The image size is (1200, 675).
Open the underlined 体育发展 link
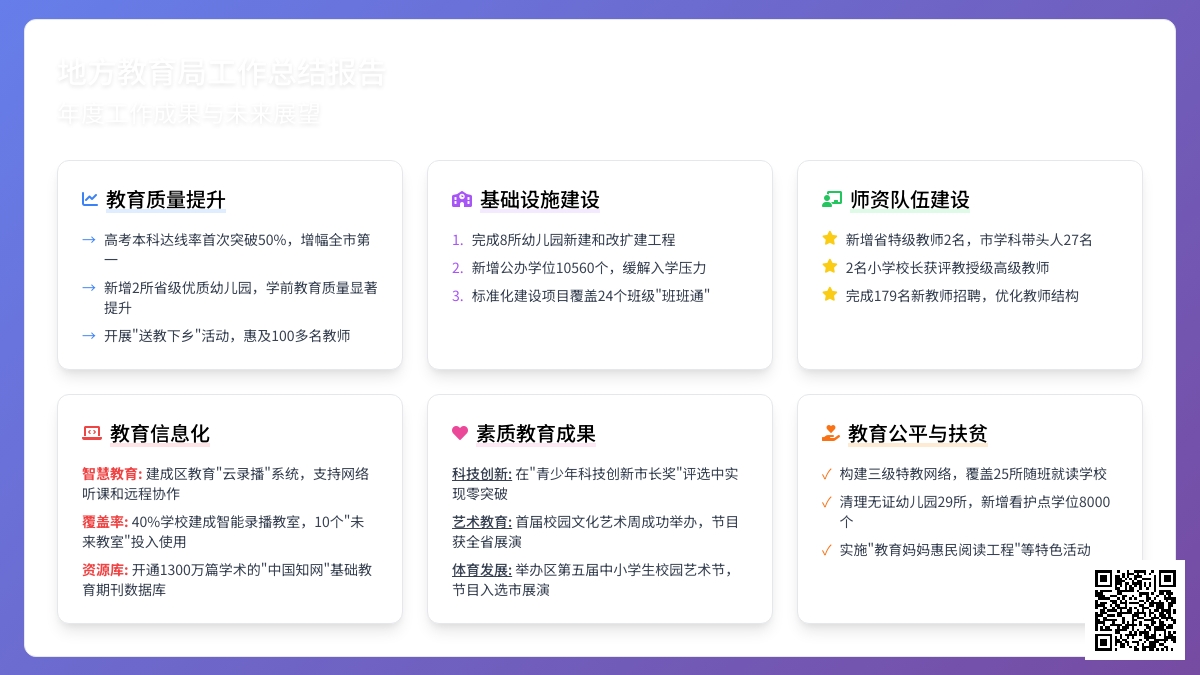pyautogui.click(x=481, y=570)
